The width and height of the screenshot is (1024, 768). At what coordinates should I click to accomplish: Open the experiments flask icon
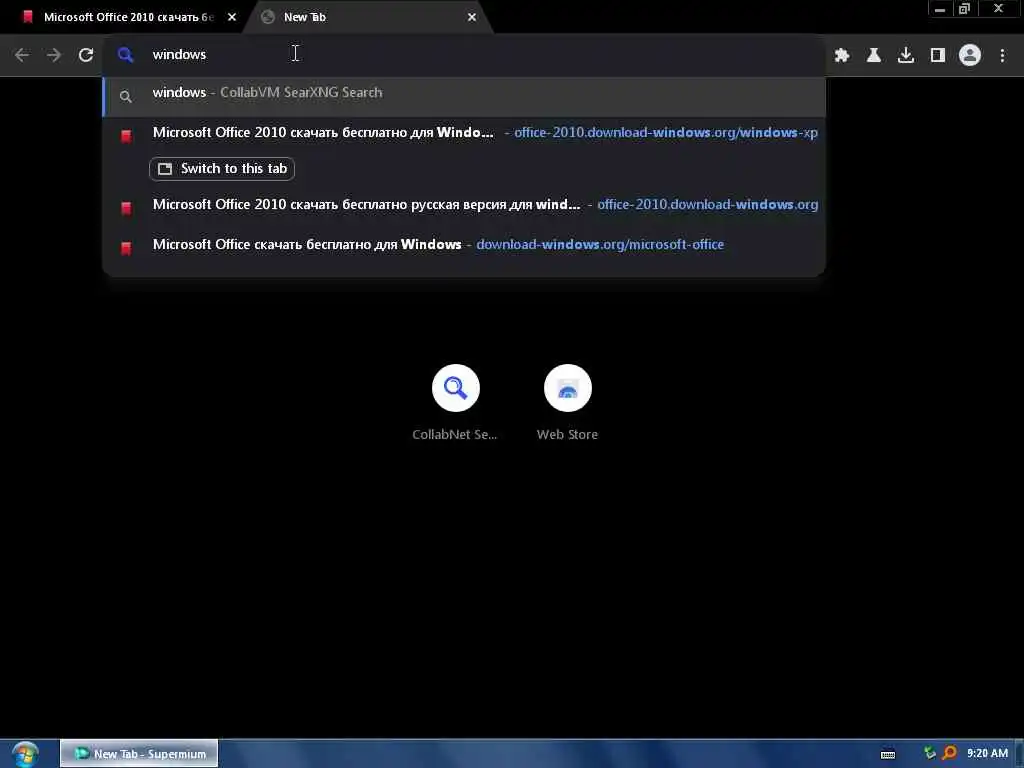coord(874,56)
